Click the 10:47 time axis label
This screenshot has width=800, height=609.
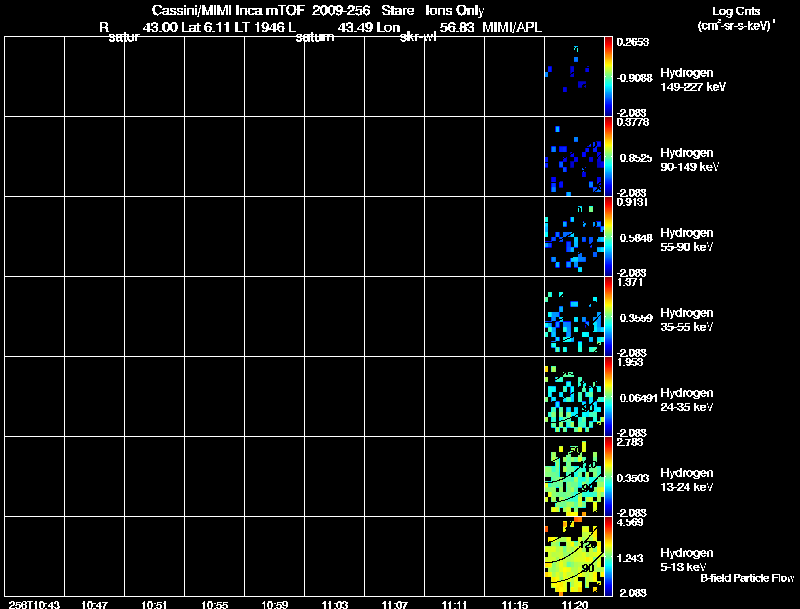click(94, 604)
